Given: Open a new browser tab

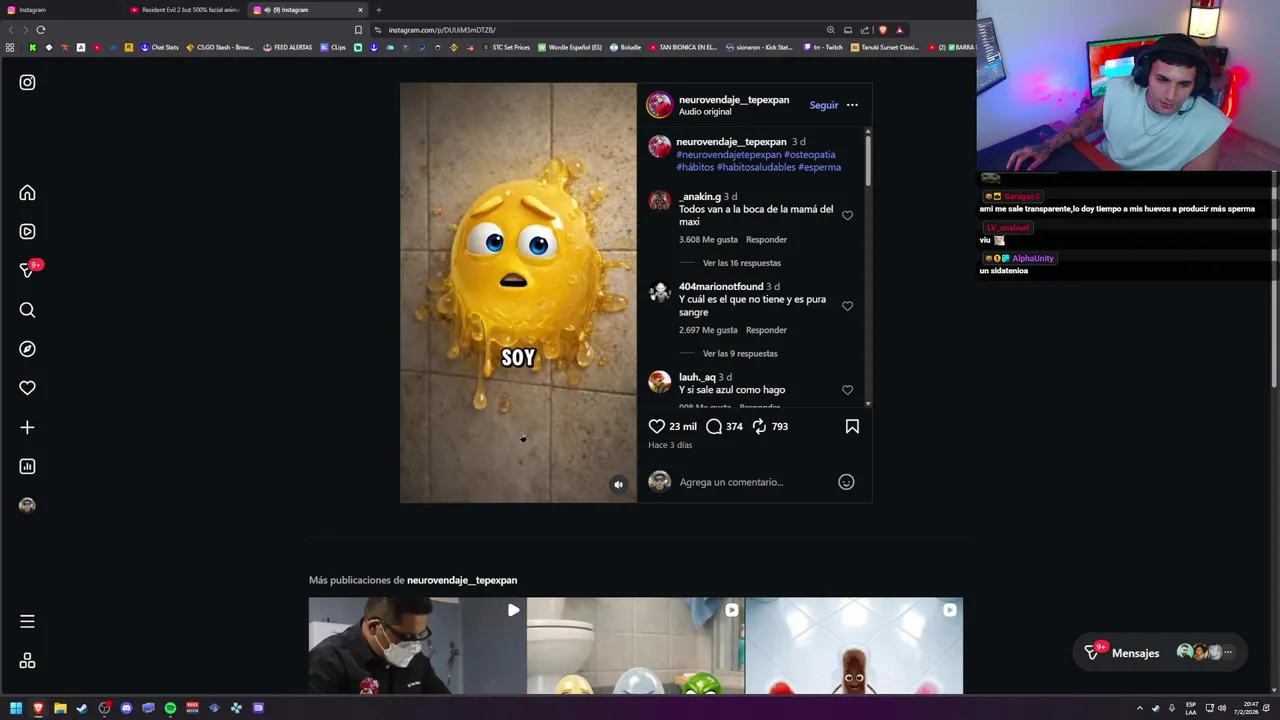Looking at the screenshot, I should point(379,10).
